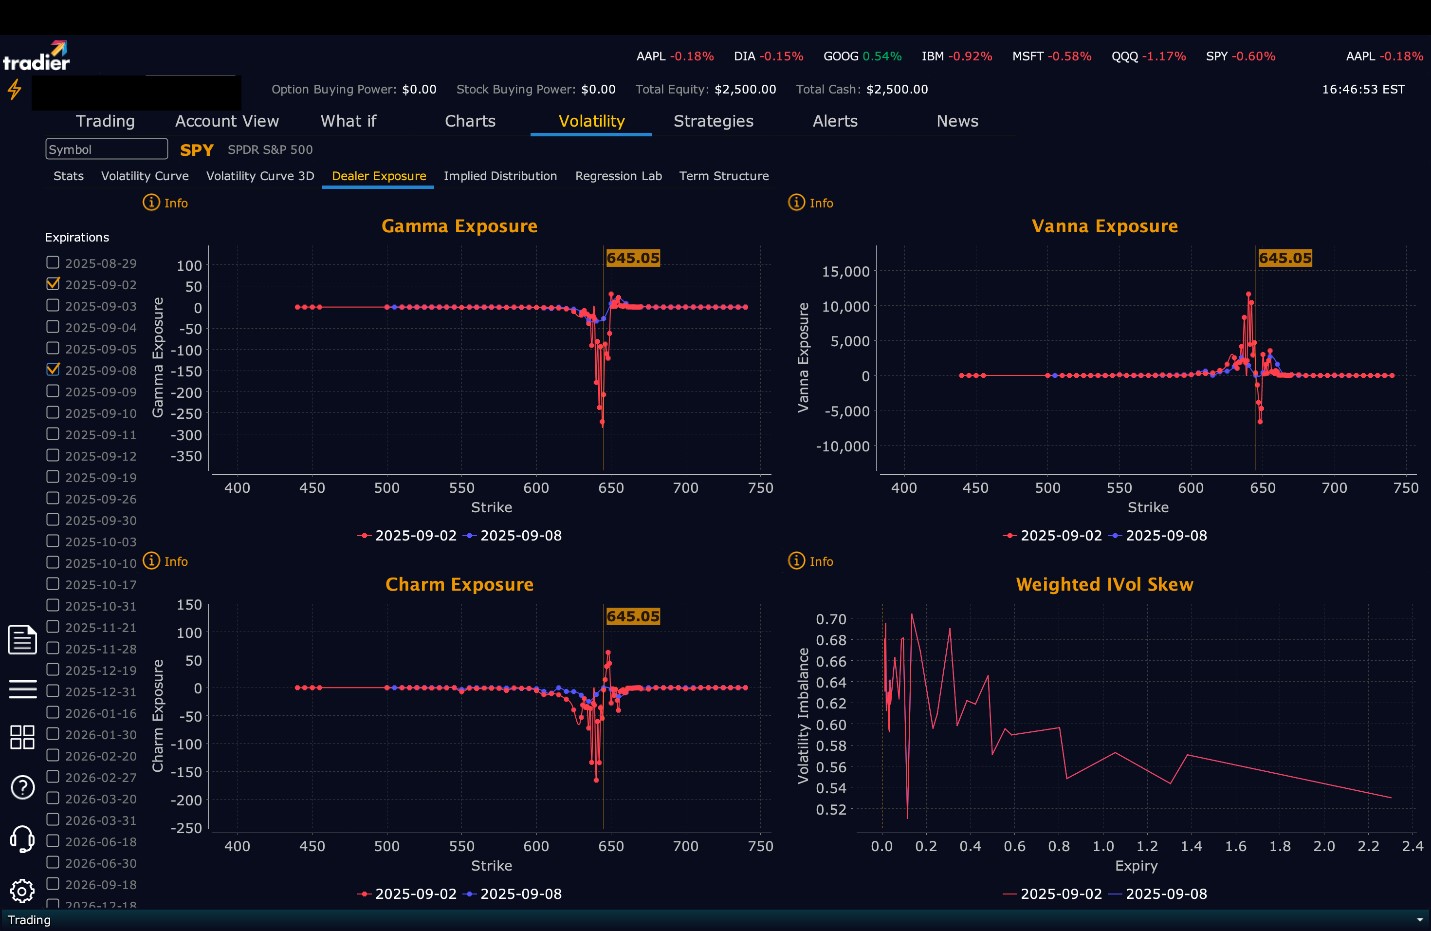Expand the bottom-right Trading bar dropdown arrow
Viewport: 1431px width, 931px height.
(x=1419, y=920)
